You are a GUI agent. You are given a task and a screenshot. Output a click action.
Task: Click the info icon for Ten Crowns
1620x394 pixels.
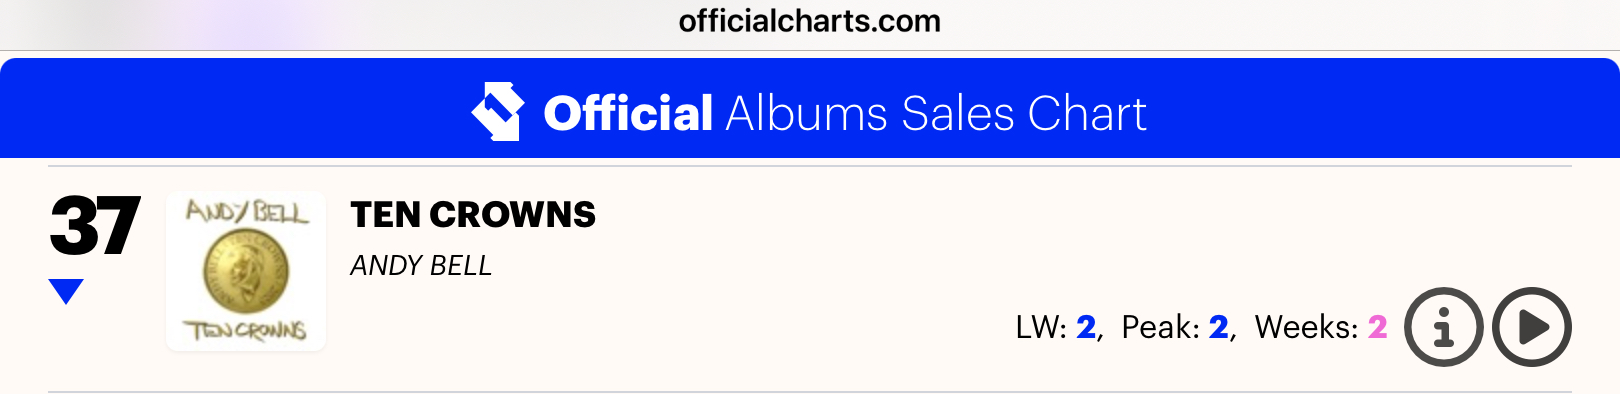(x=1443, y=327)
